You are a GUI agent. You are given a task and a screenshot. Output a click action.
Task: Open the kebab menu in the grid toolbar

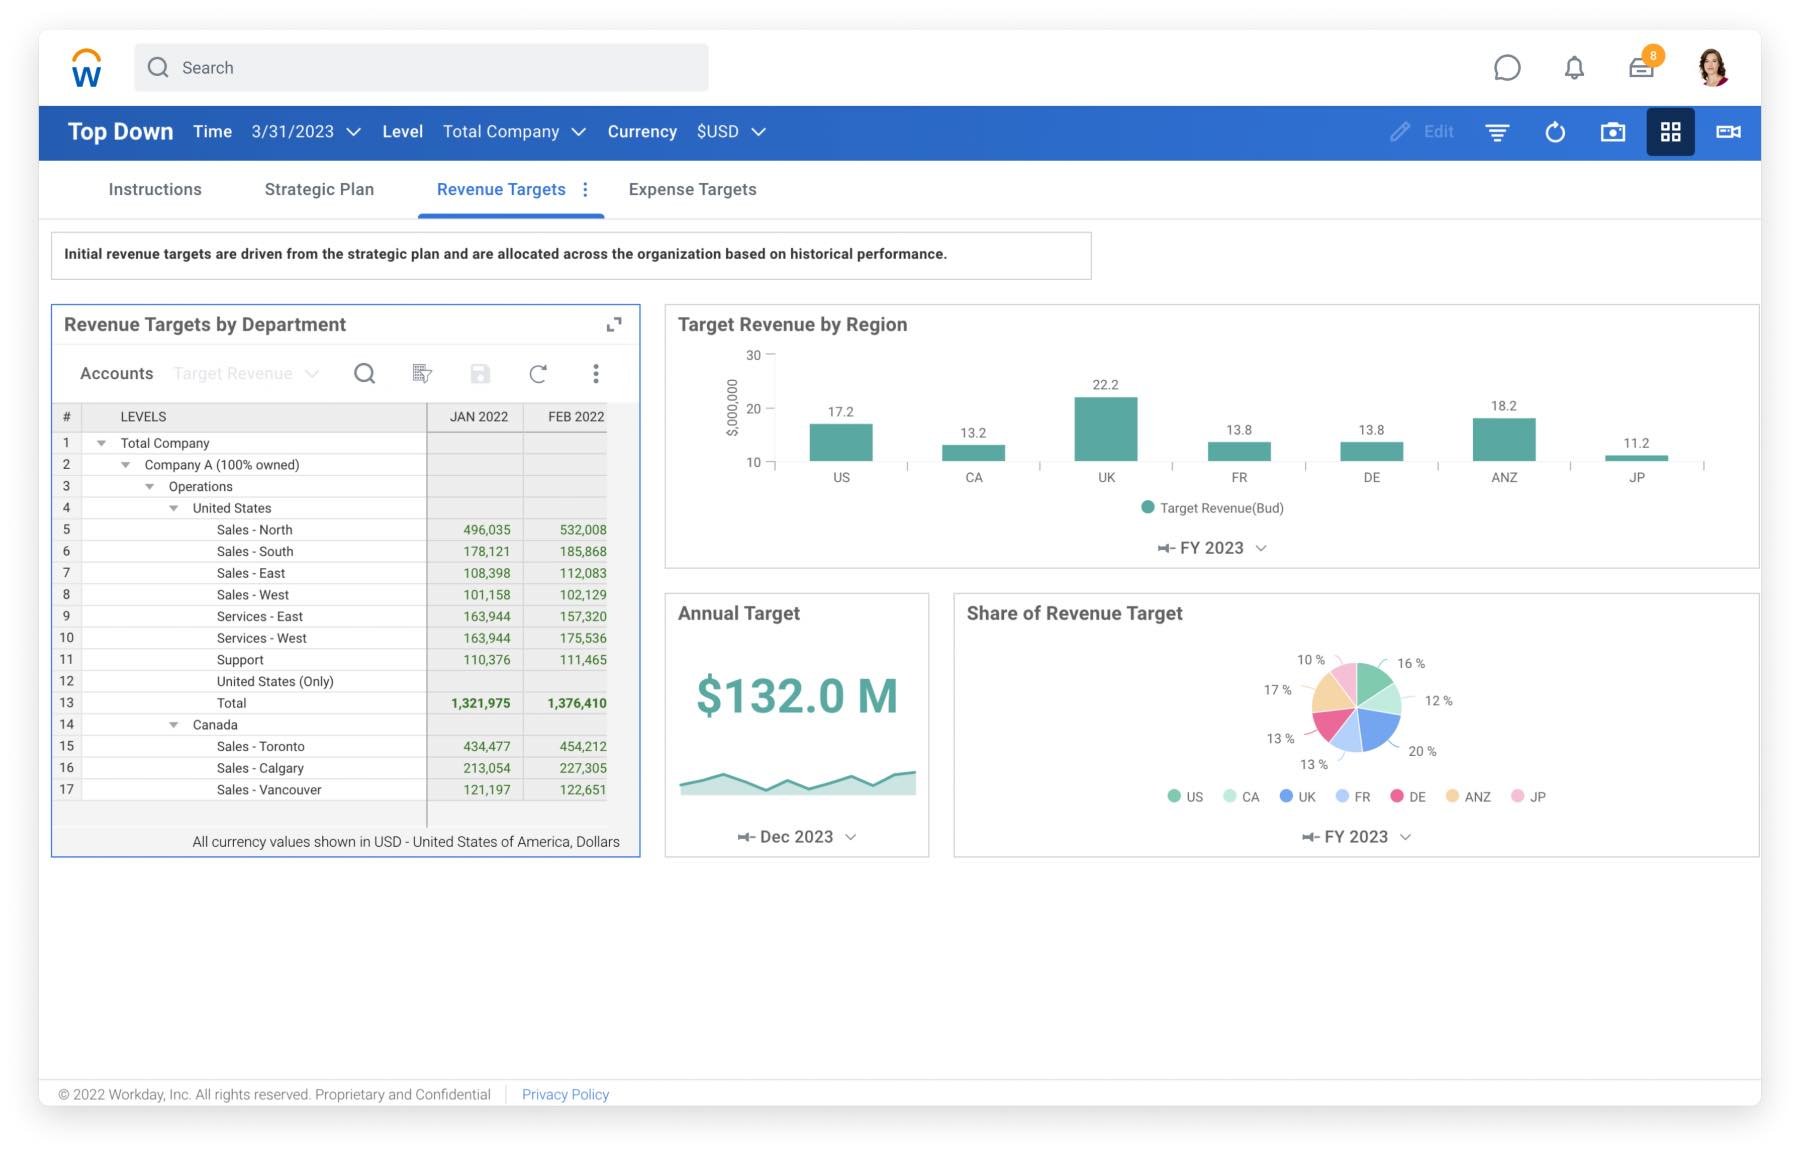596,373
